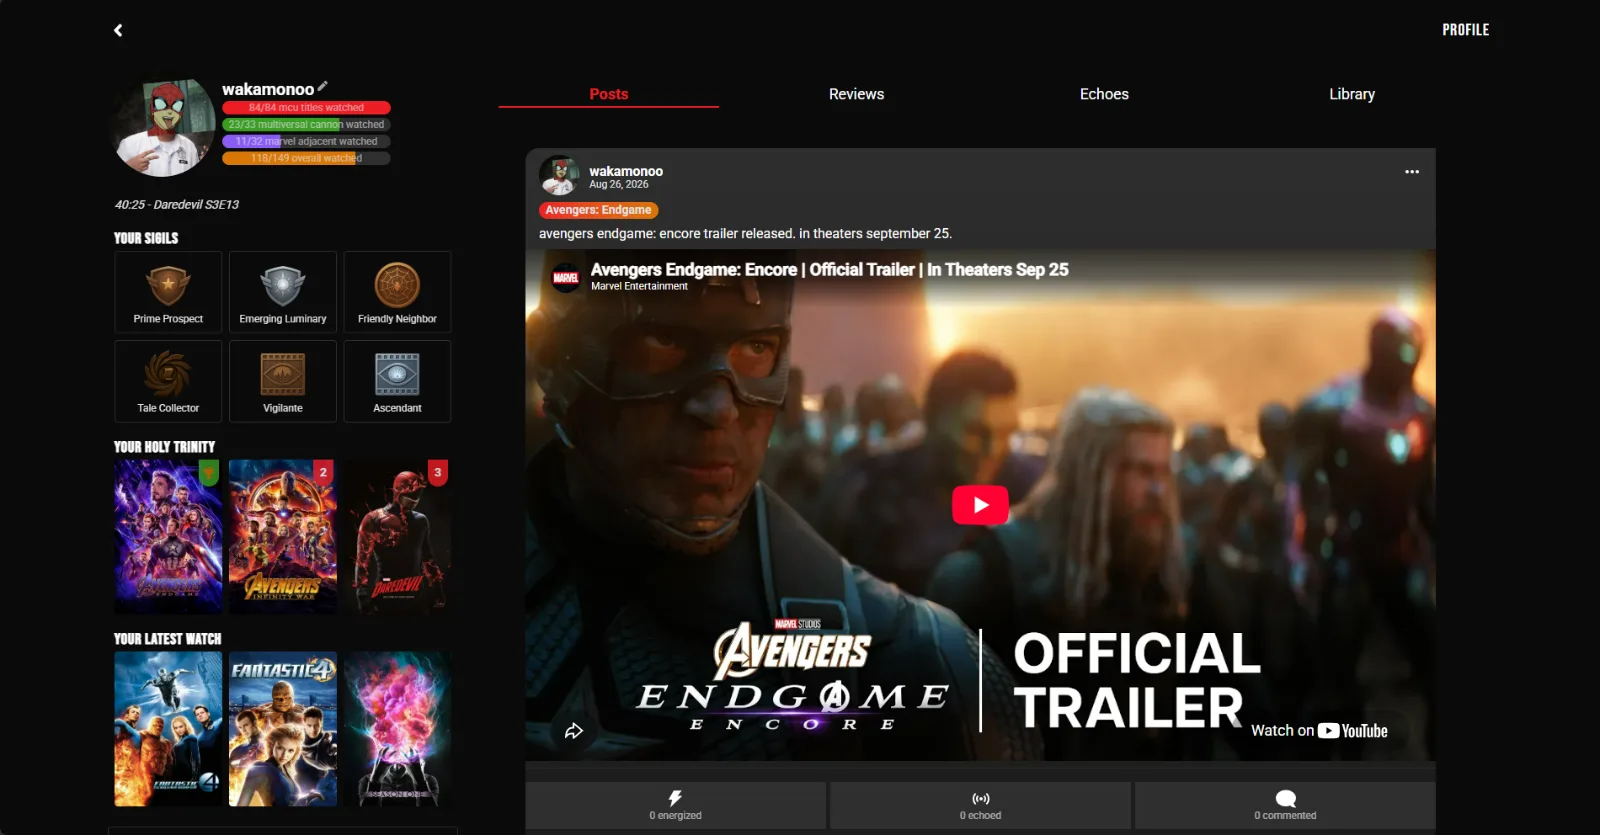Open the Ascendant sigil
This screenshot has width=1600, height=835.
(397, 381)
